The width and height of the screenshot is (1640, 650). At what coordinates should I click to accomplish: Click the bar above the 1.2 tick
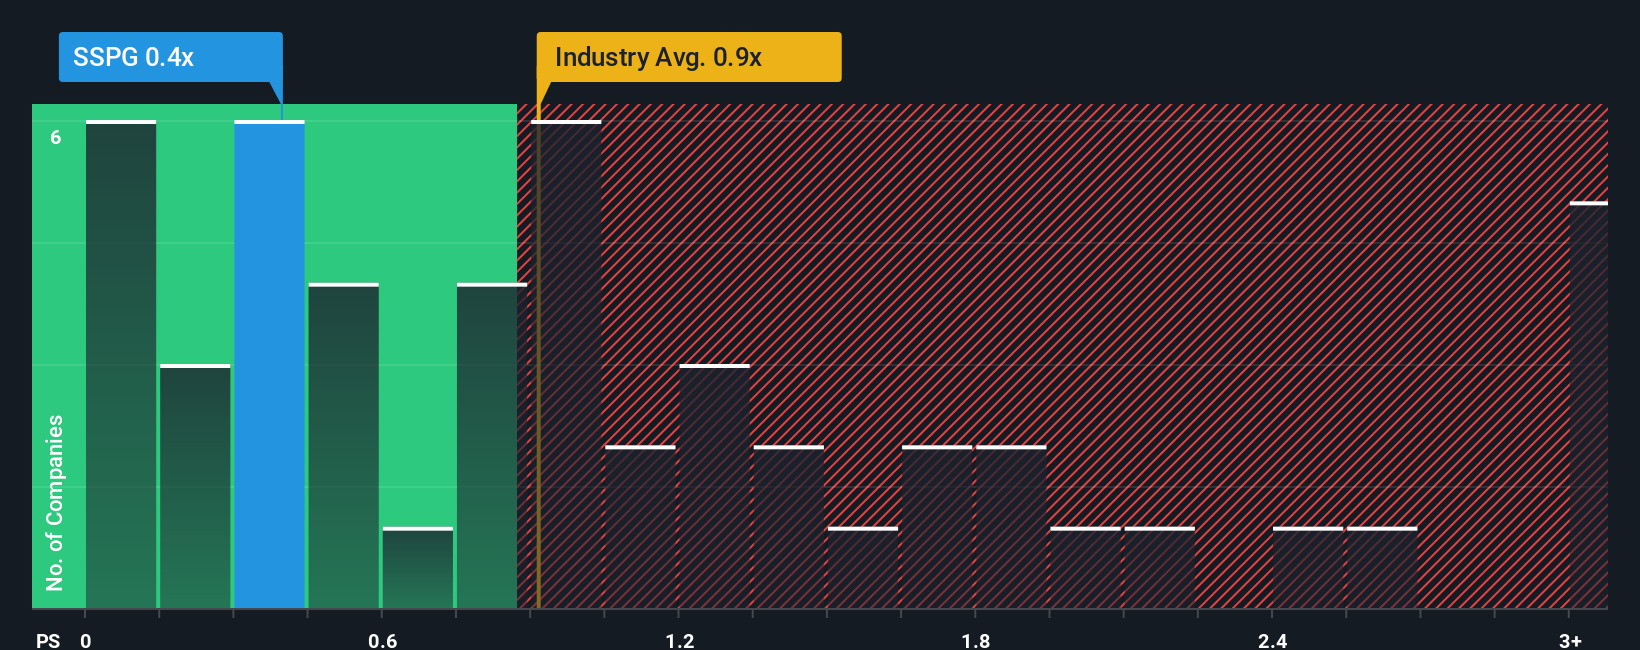tap(714, 486)
